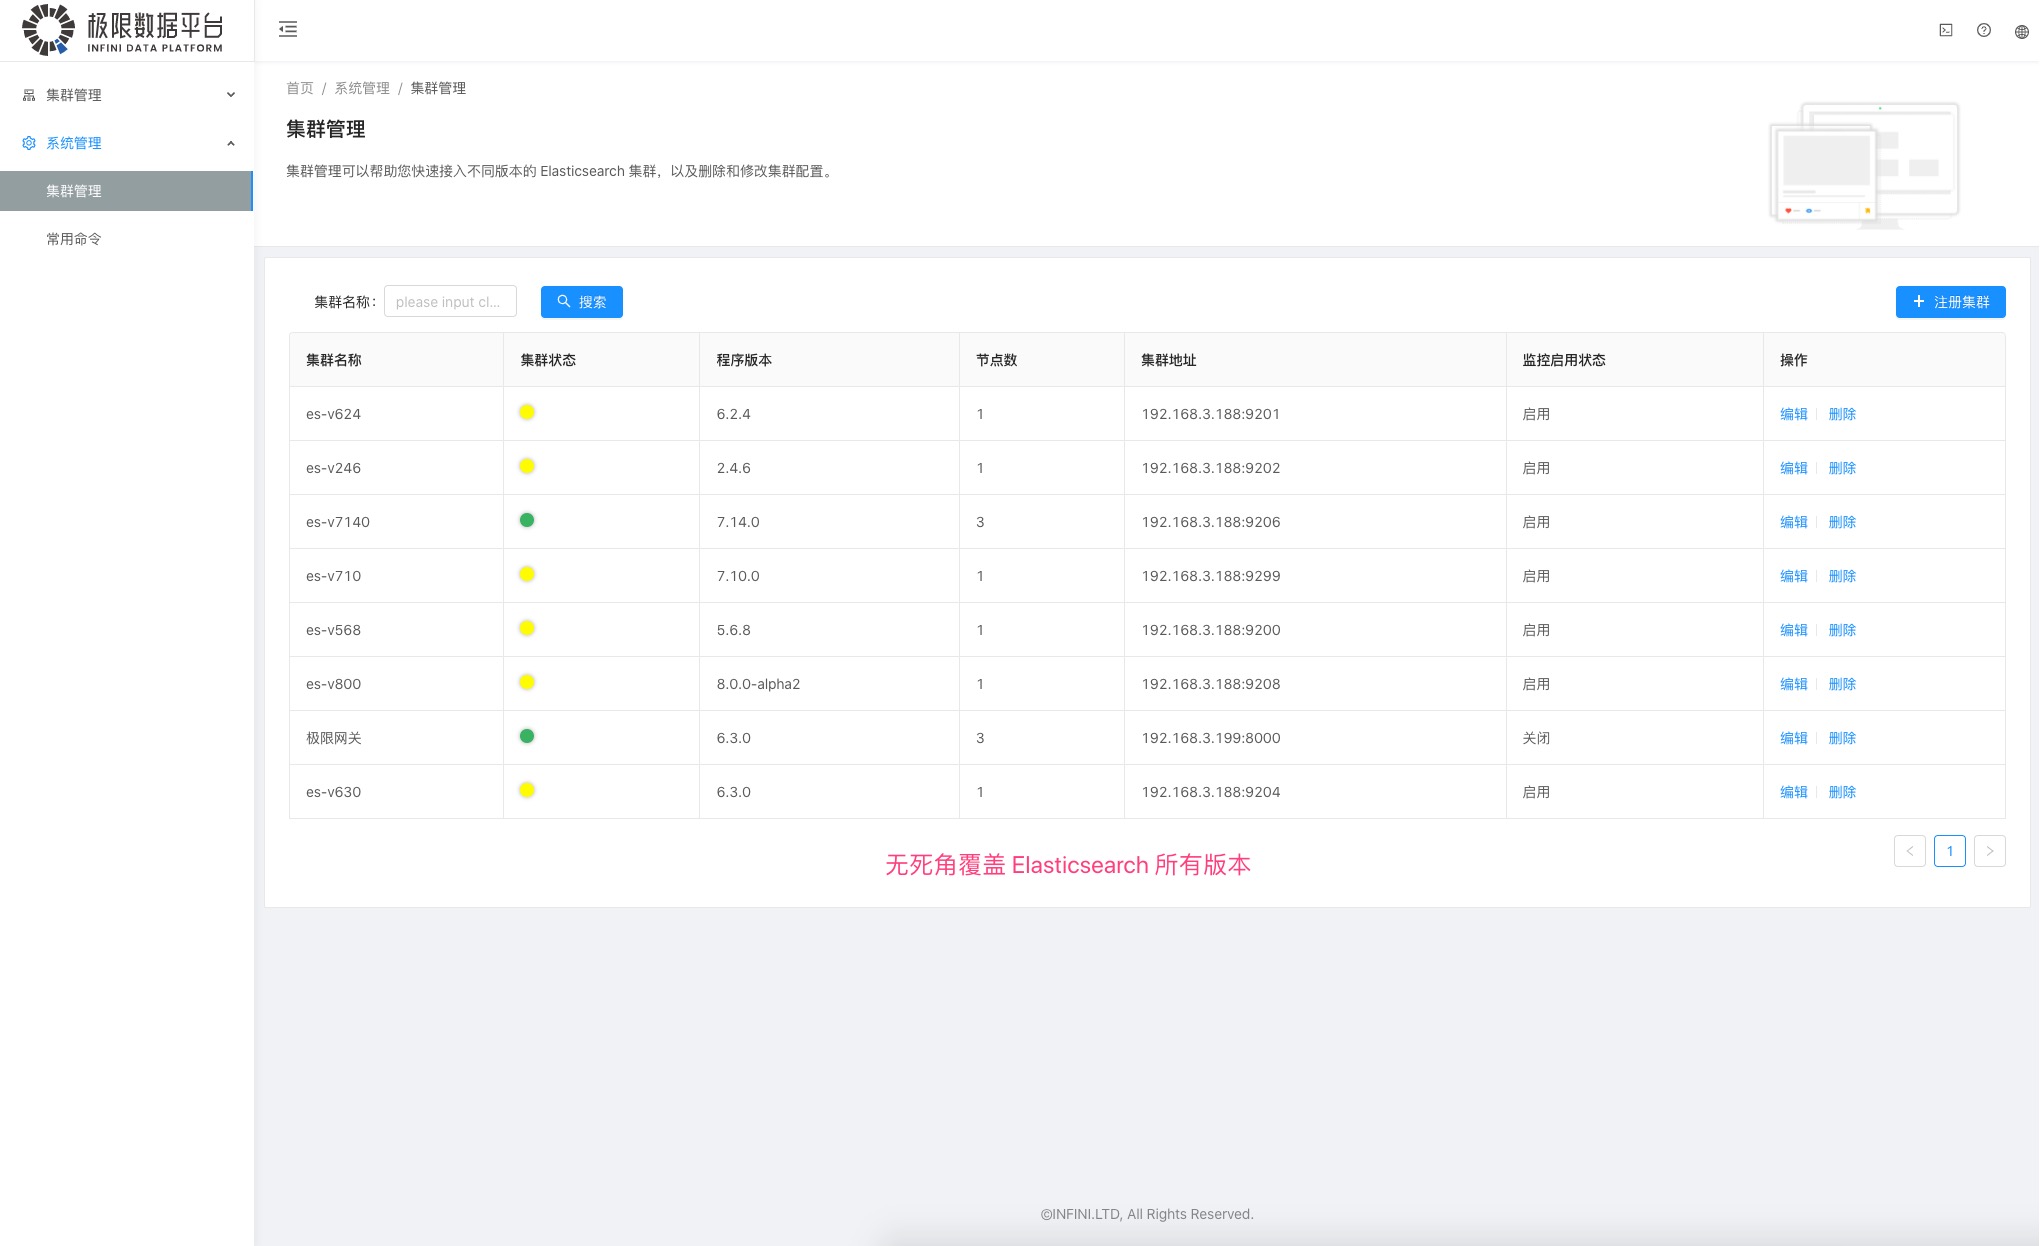The image size is (2040, 1246).
Task: Delete the es-v800 cluster
Action: point(1842,684)
